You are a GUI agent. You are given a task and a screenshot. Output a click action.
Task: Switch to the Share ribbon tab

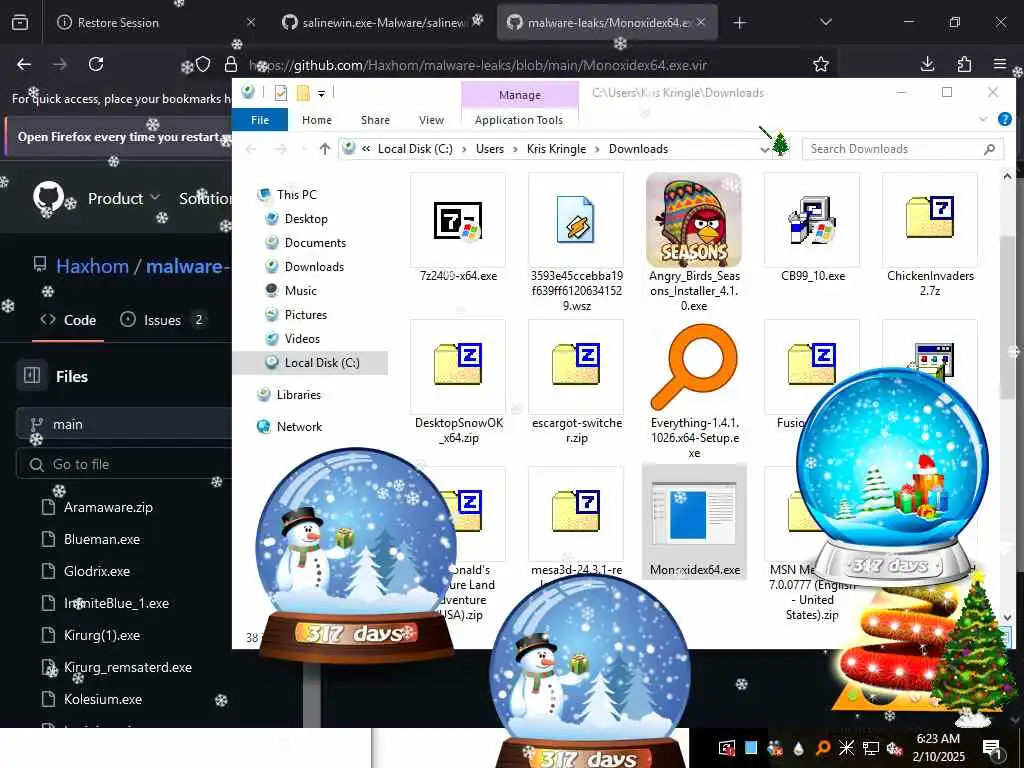376,120
